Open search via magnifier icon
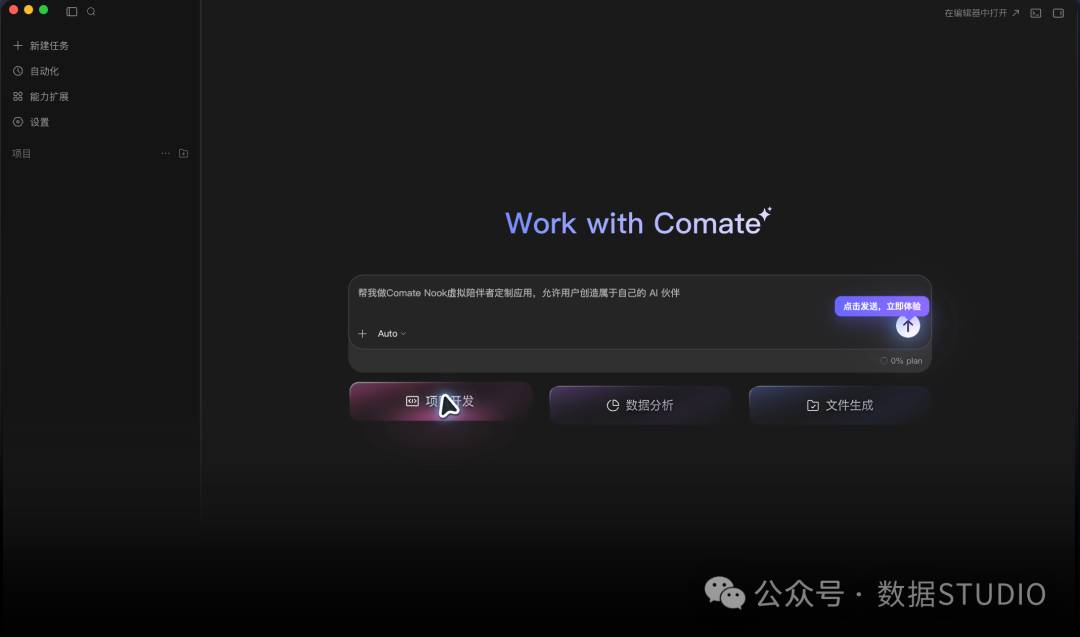This screenshot has height=637, width=1080. pos(91,12)
